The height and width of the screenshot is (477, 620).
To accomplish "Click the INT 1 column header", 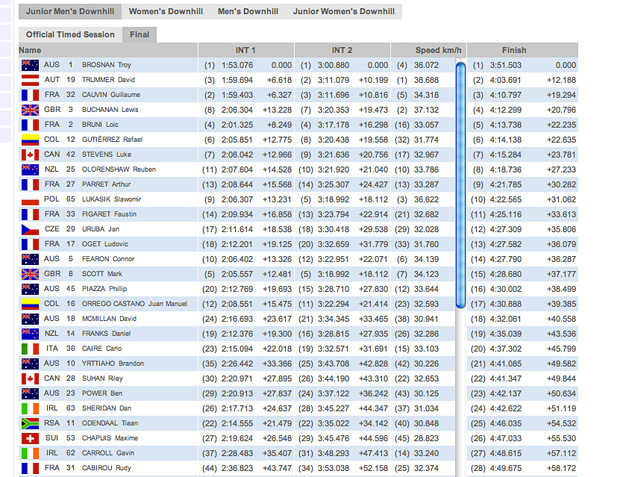I will pos(245,49).
